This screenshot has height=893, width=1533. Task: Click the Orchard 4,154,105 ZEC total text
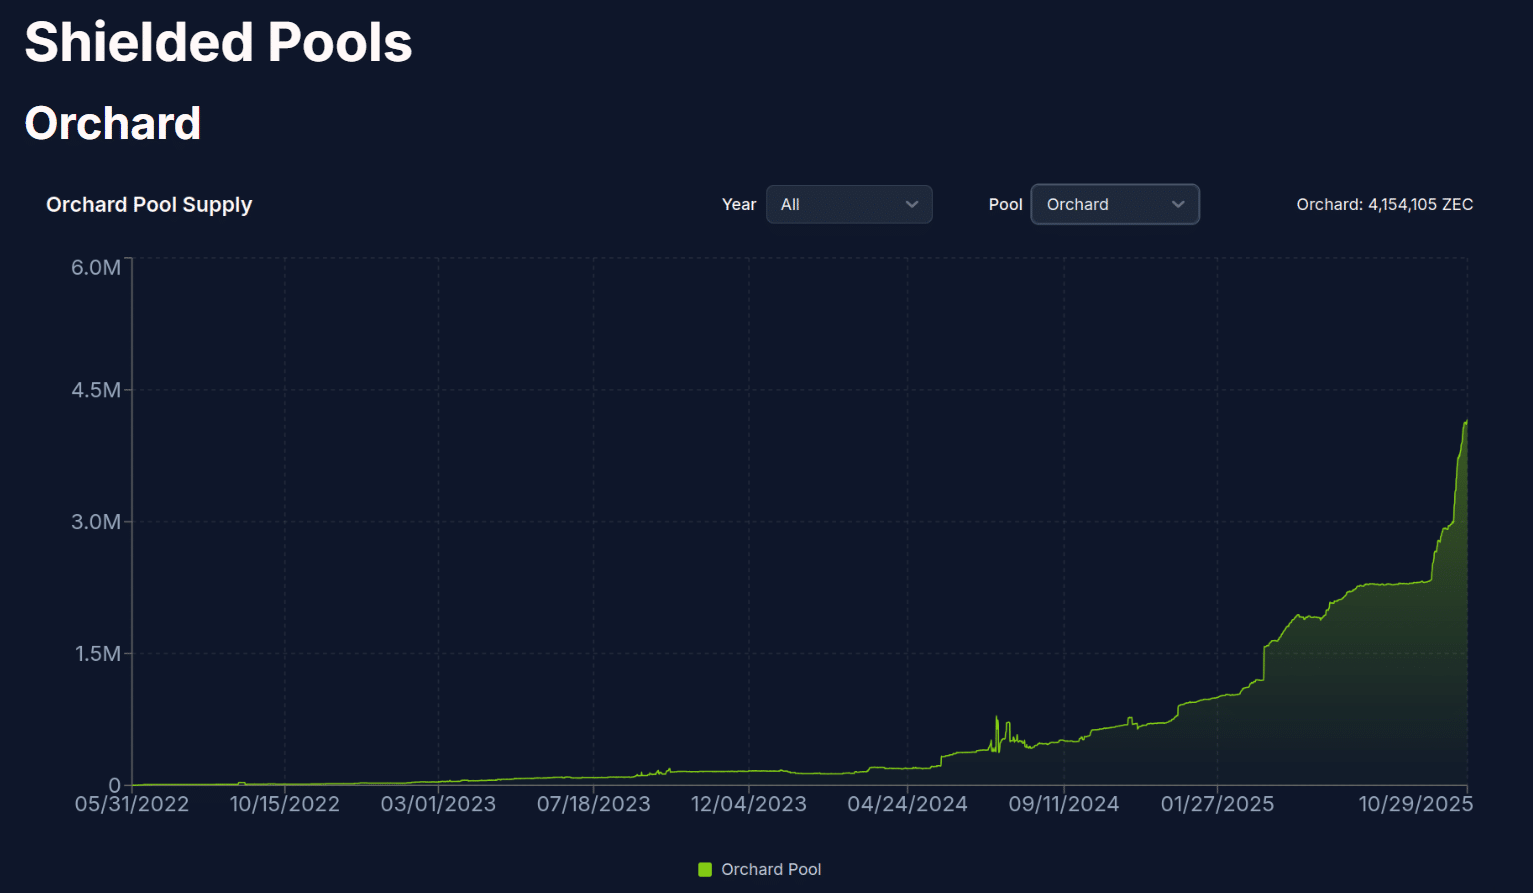(1384, 204)
